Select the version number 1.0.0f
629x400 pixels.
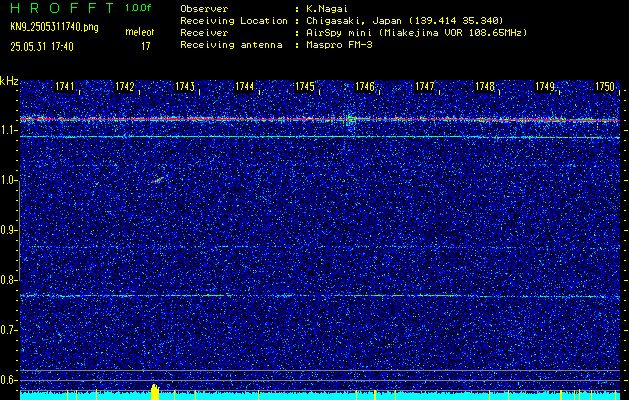(x=138, y=8)
